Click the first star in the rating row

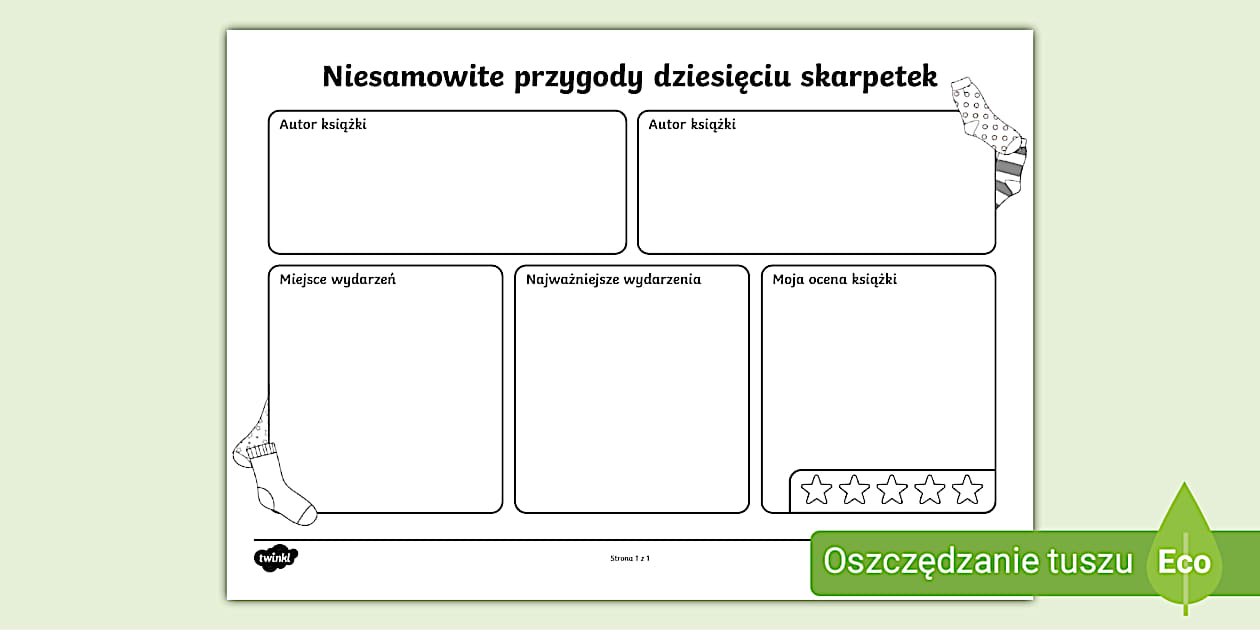pos(817,490)
